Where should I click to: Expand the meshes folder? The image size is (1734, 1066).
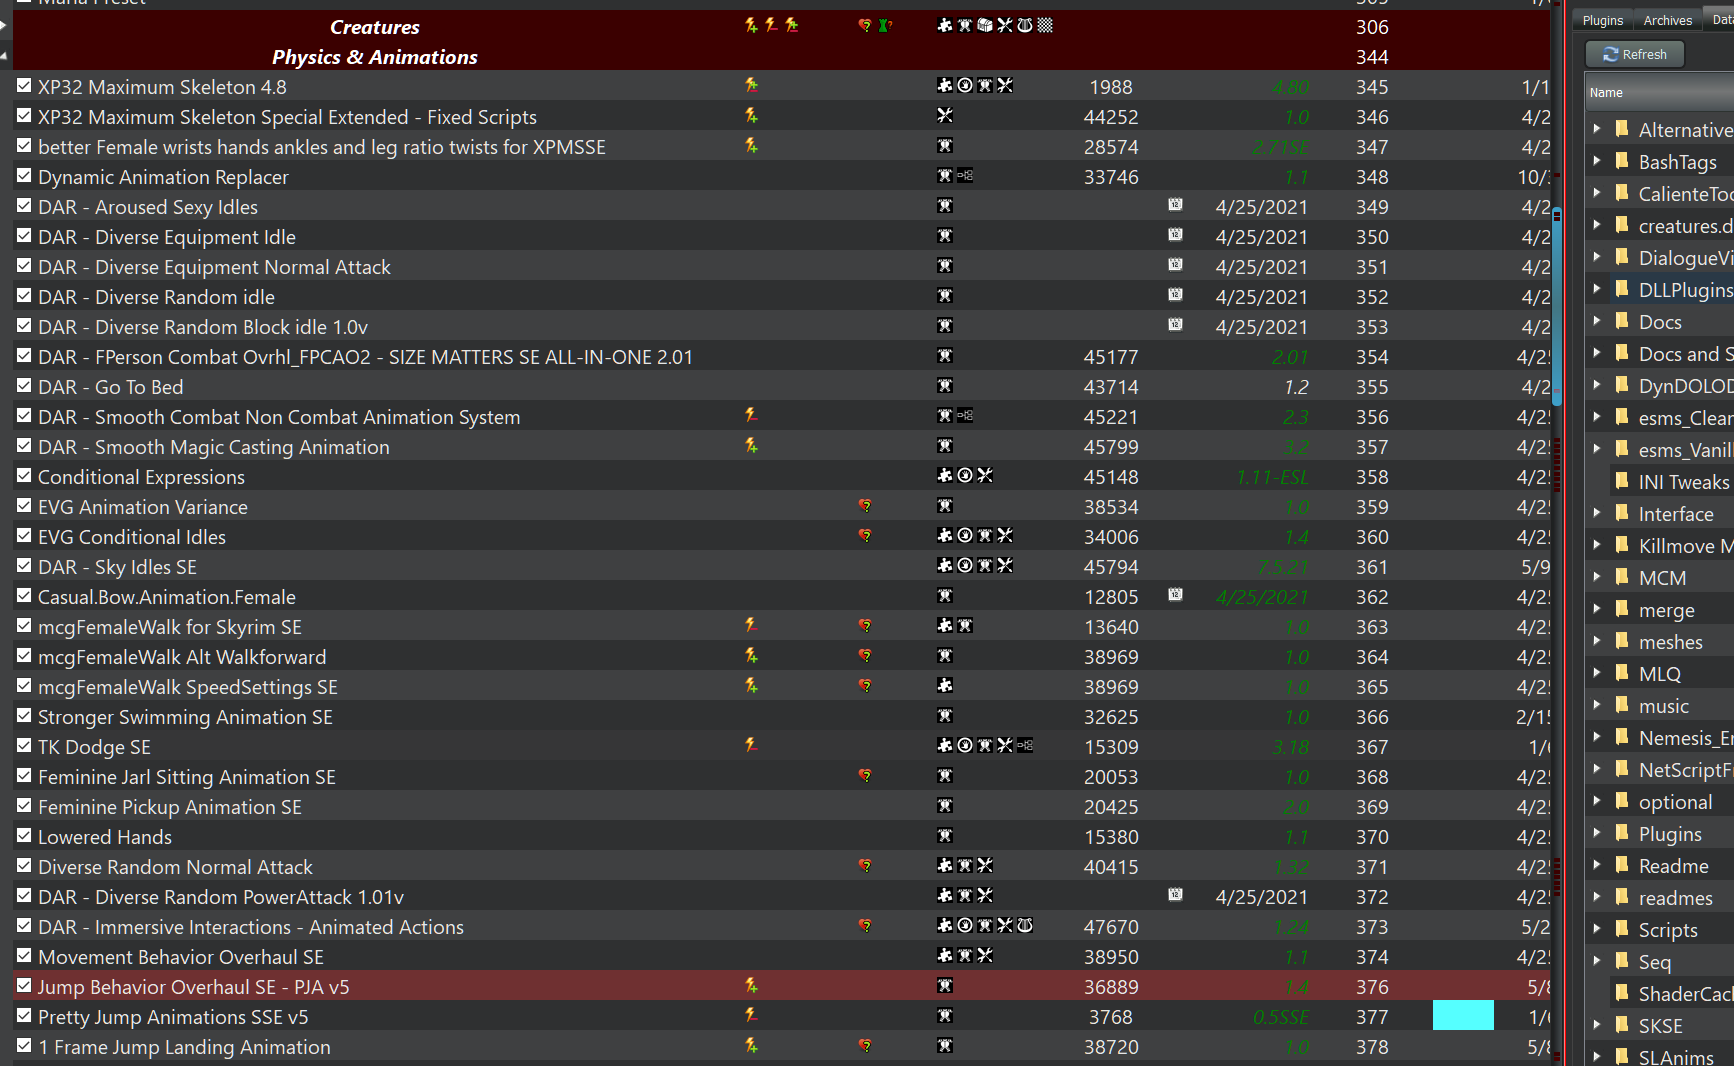[1597, 641]
